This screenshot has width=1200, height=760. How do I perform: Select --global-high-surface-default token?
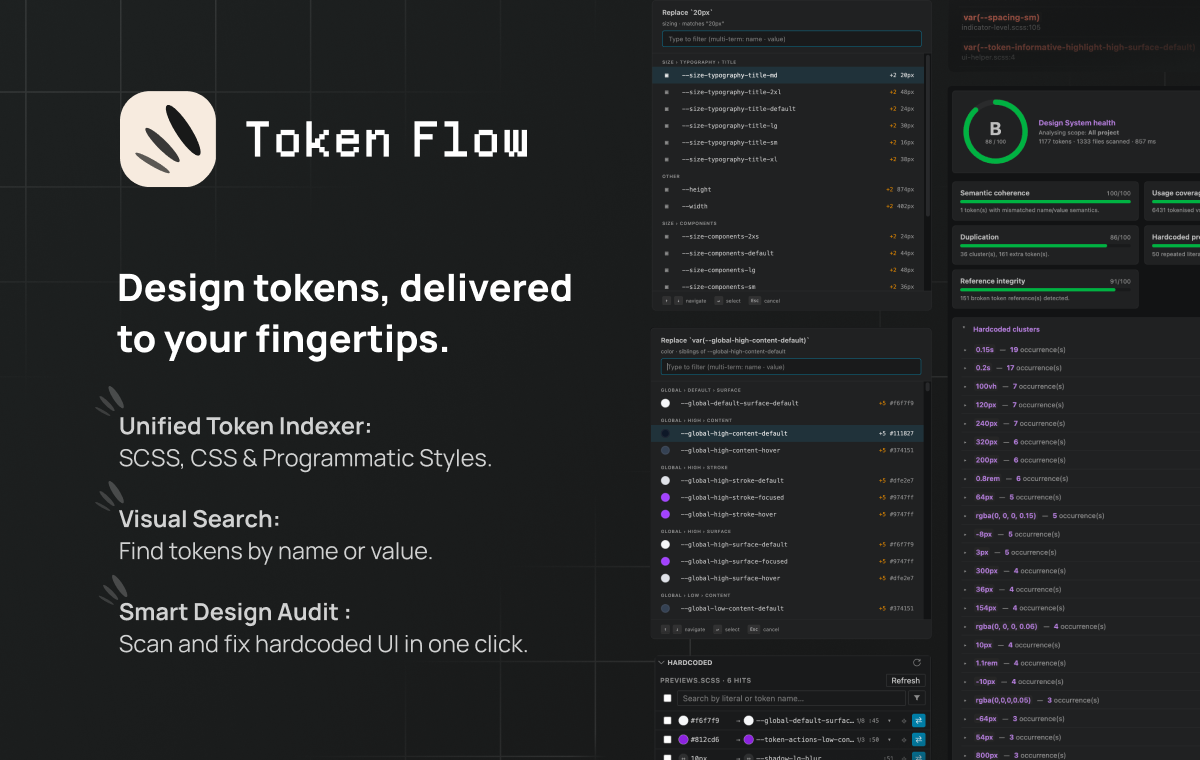coord(788,544)
